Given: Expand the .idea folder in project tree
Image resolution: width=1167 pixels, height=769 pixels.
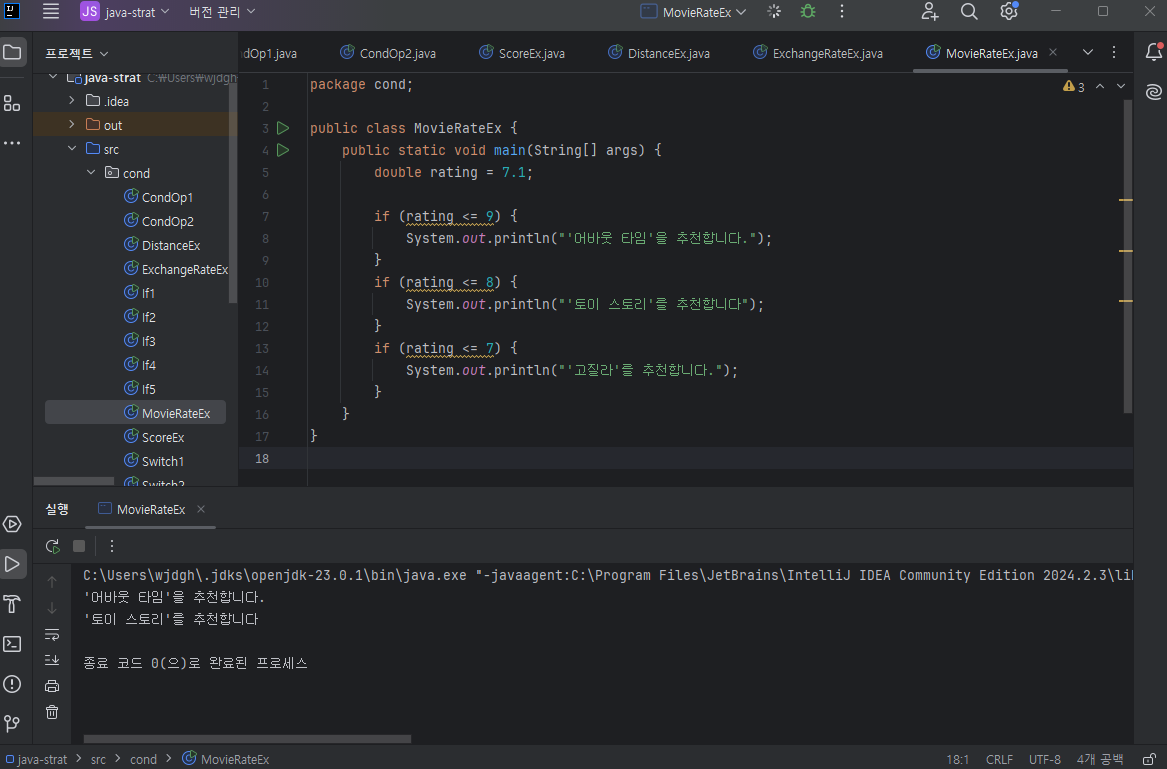Looking at the screenshot, I should (72, 101).
